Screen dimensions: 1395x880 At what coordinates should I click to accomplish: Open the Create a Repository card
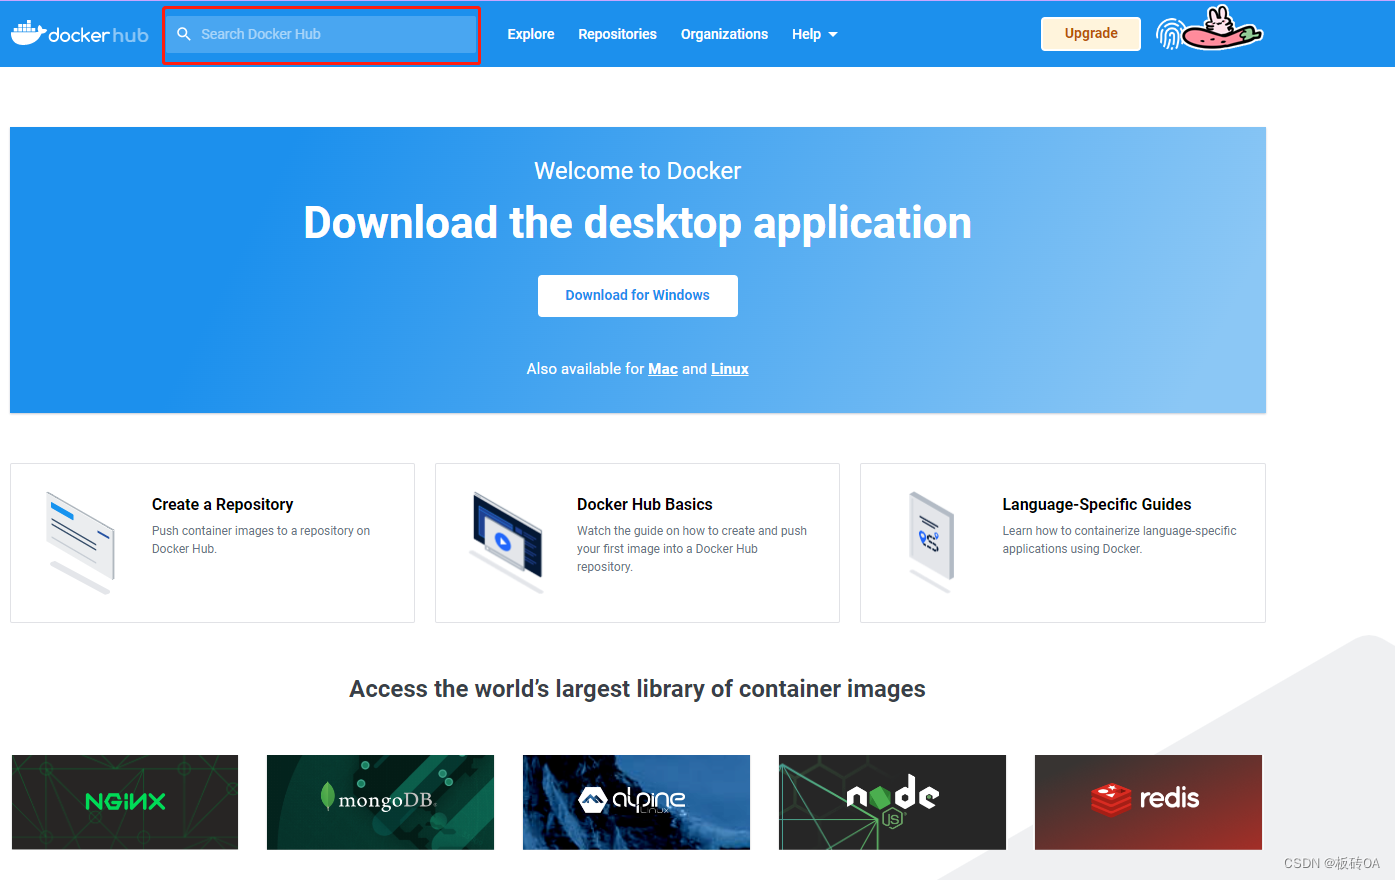pyautogui.click(x=212, y=543)
